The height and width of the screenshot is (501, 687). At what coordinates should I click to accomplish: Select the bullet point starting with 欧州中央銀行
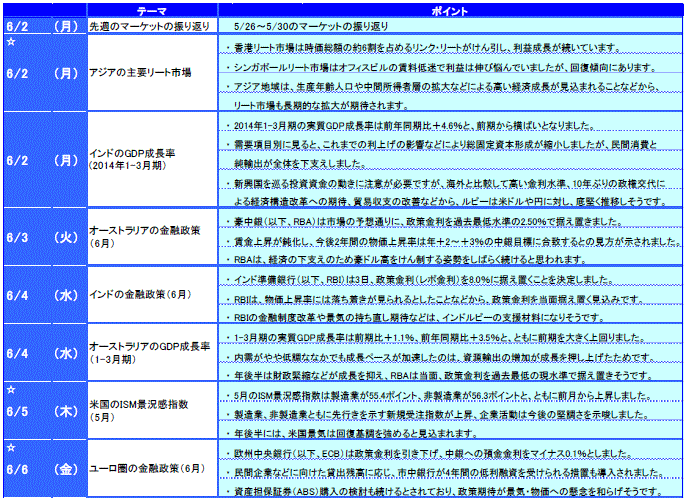click(424, 453)
